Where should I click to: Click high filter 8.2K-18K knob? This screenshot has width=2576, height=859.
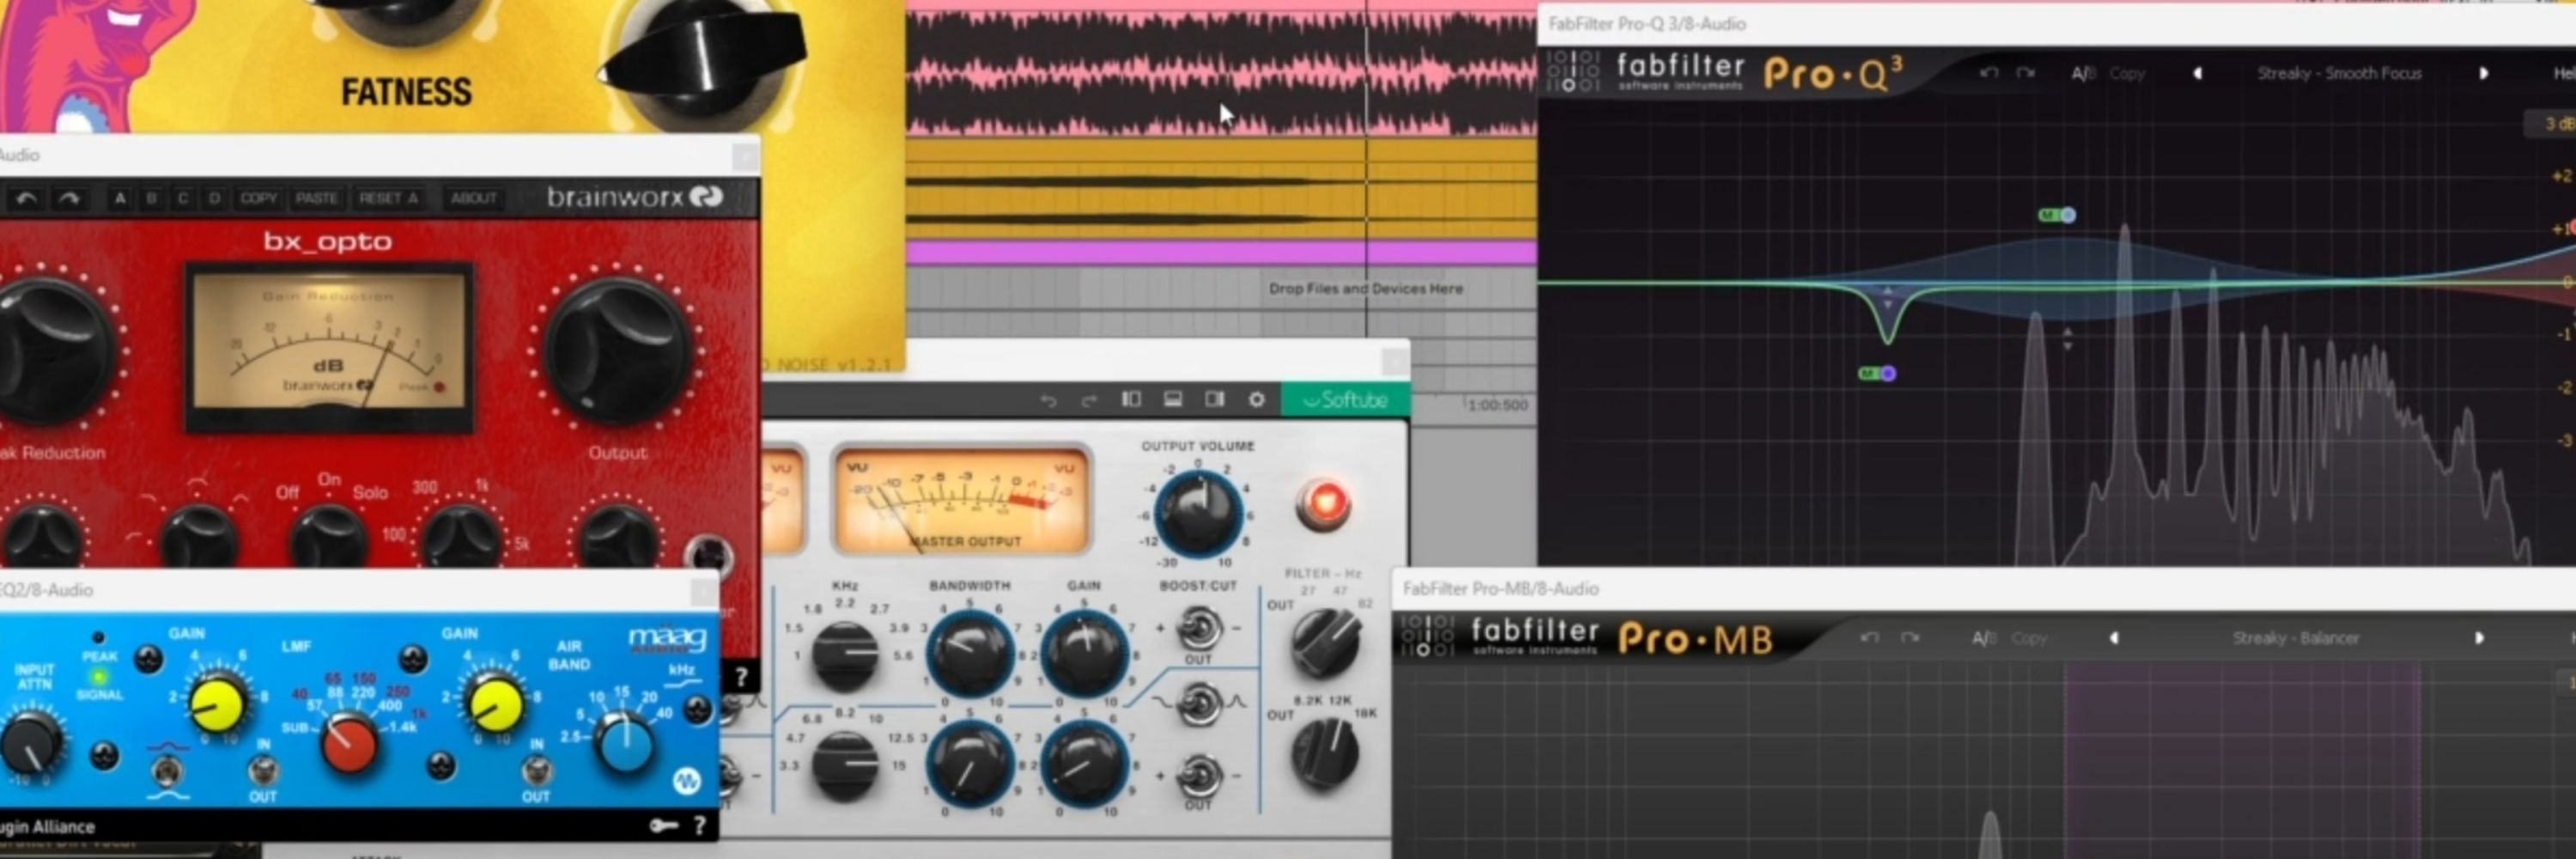pos(1325,752)
